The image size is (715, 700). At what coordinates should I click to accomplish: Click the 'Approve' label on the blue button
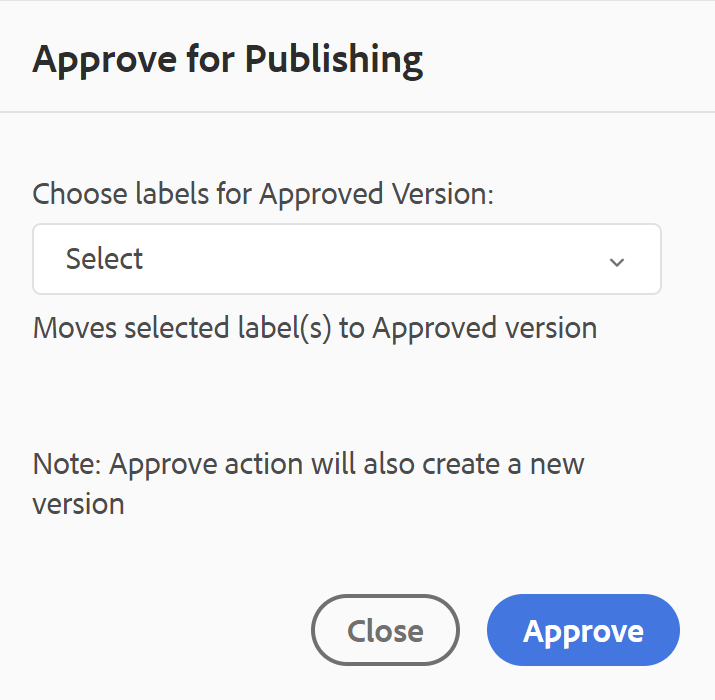[x=583, y=631]
